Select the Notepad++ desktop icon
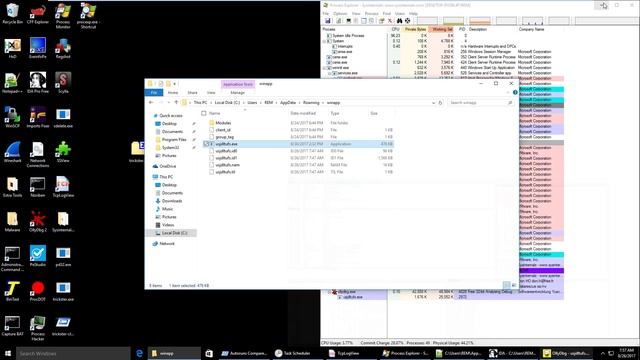640x360 pixels. click(13, 83)
